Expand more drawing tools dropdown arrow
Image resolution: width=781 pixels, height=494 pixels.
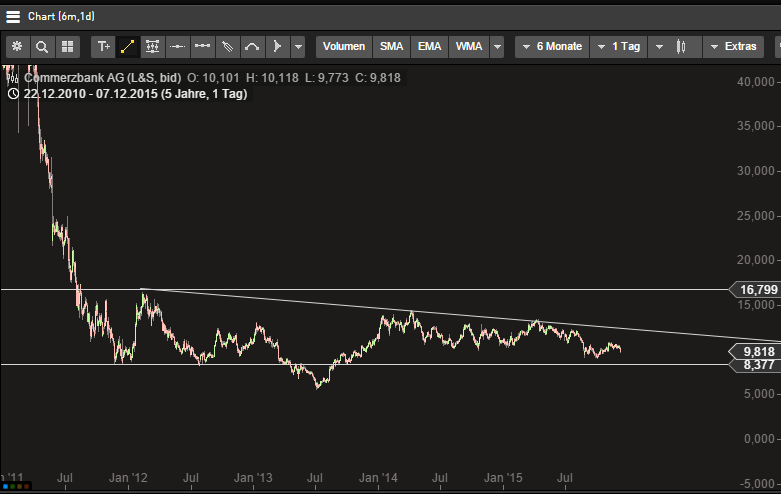pyautogui.click(x=297, y=47)
